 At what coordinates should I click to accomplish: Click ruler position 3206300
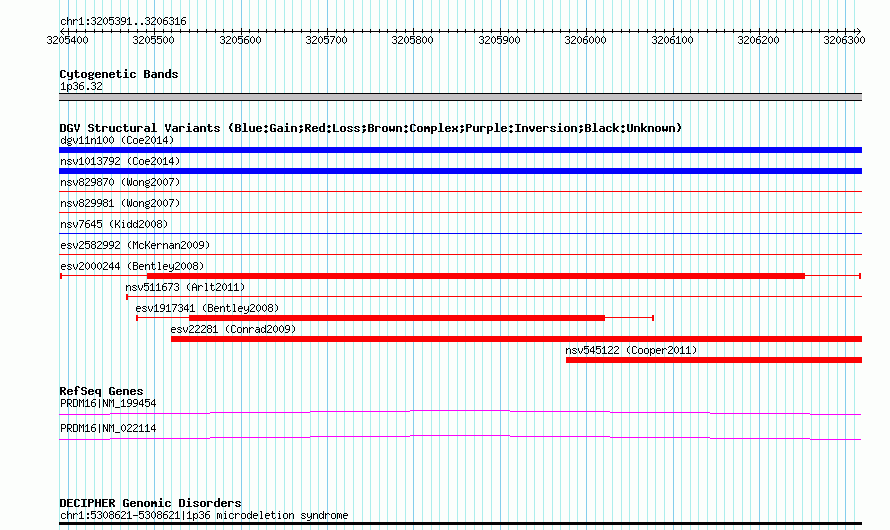click(x=845, y=40)
